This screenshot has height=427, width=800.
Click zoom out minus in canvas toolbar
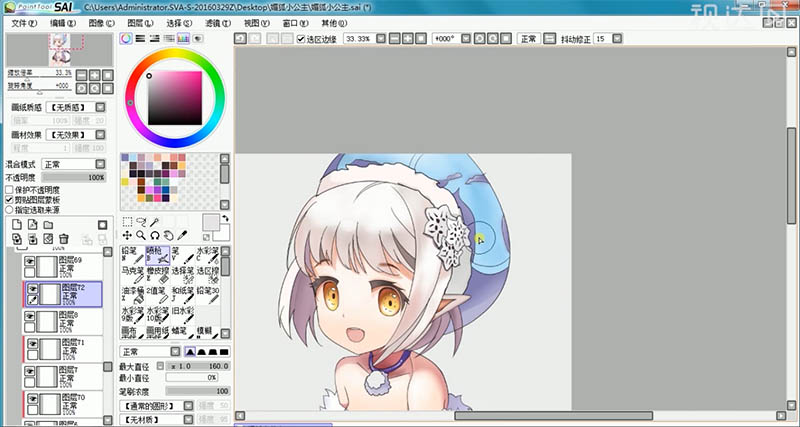pos(394,39)
